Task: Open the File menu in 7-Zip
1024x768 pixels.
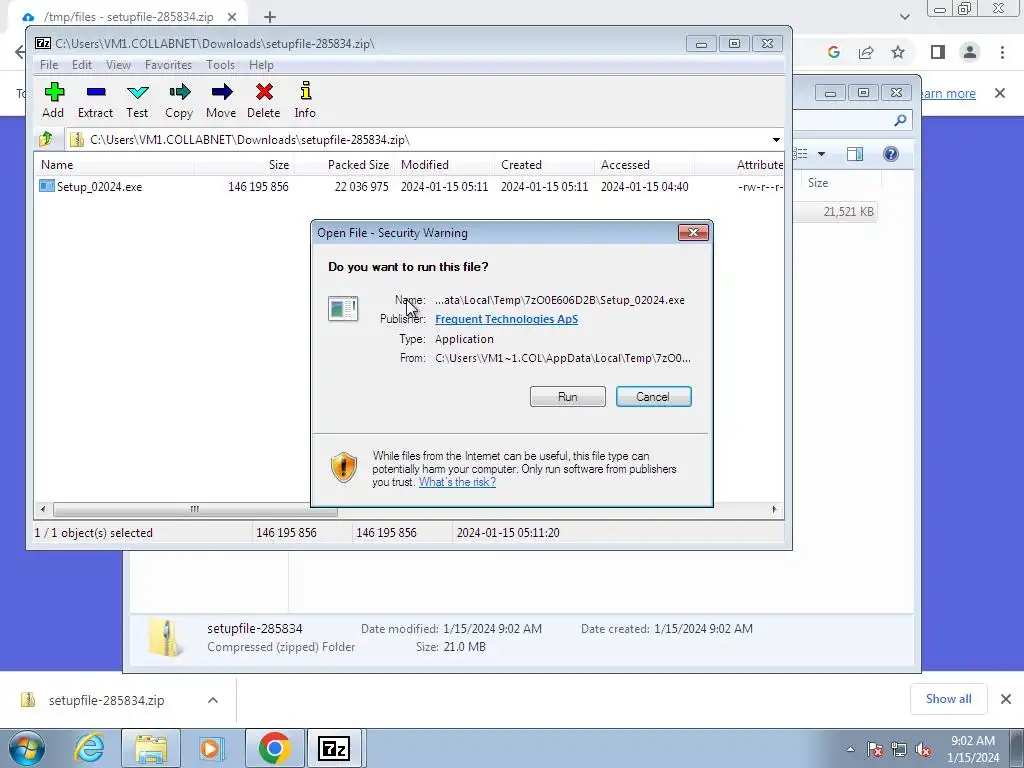Action: click(49, 65)
